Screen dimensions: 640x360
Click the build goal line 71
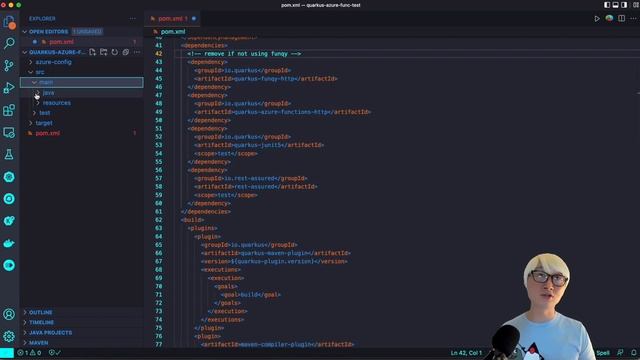point(251,295)
